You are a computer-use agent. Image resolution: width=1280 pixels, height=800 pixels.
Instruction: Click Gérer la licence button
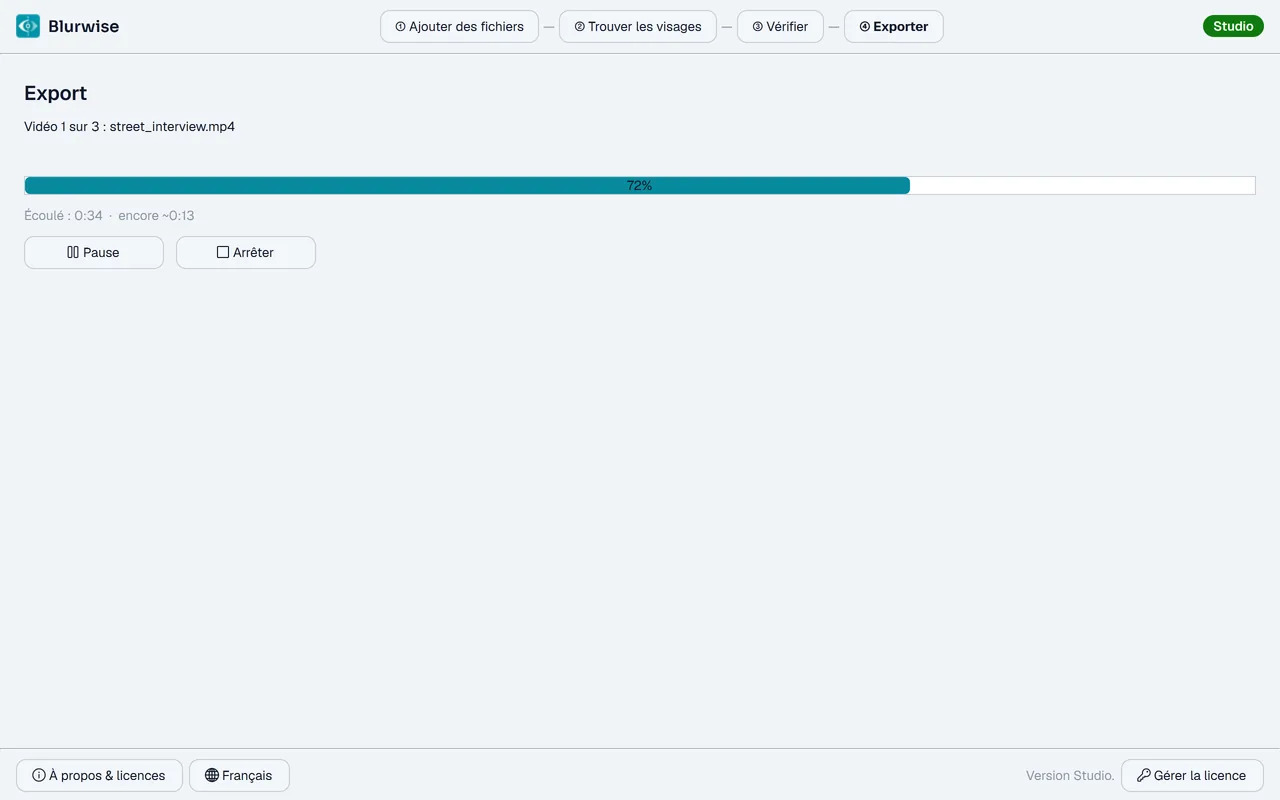[1192, 775]
